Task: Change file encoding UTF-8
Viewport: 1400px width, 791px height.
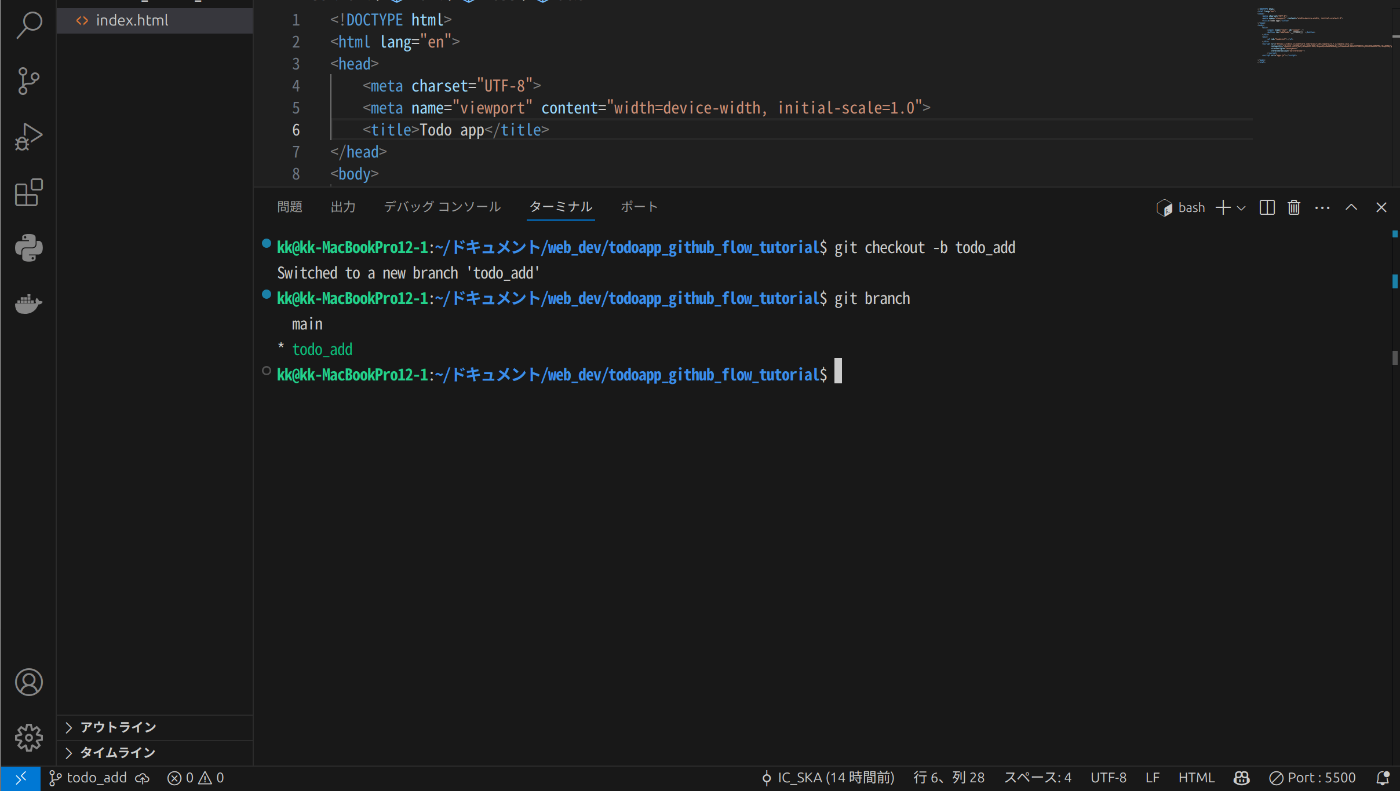Action: [x=1108, y=778]
